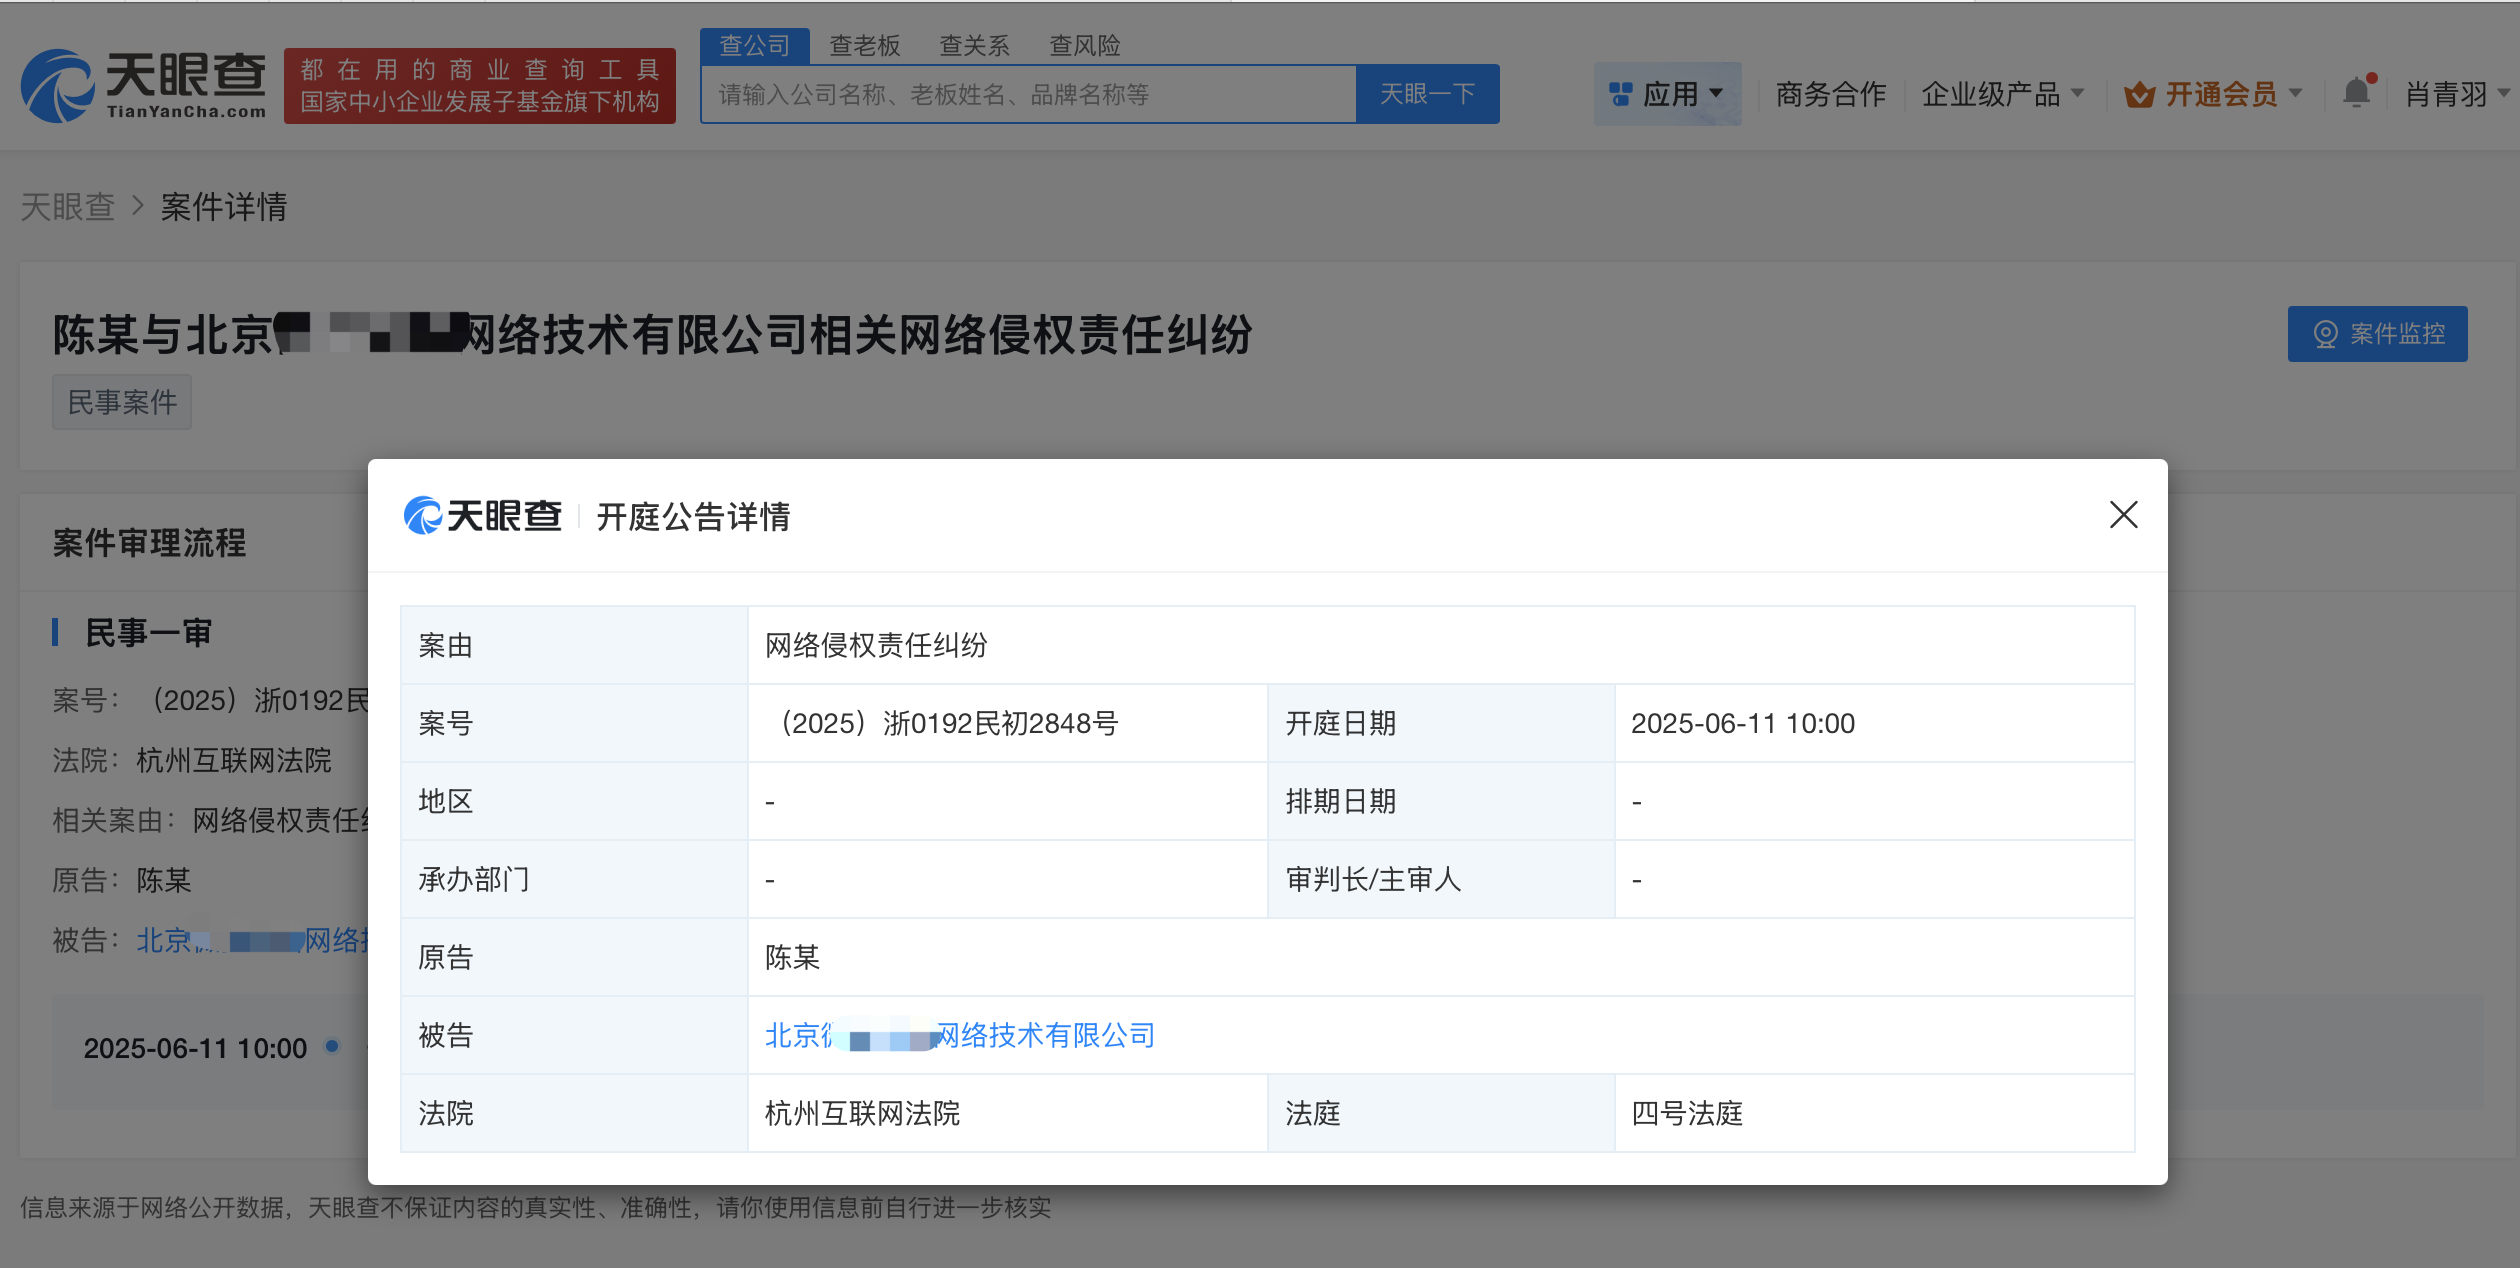The image size is (2520, 1268).
Task: Click the 排期日期 label cell
Action: (1441, 801)
